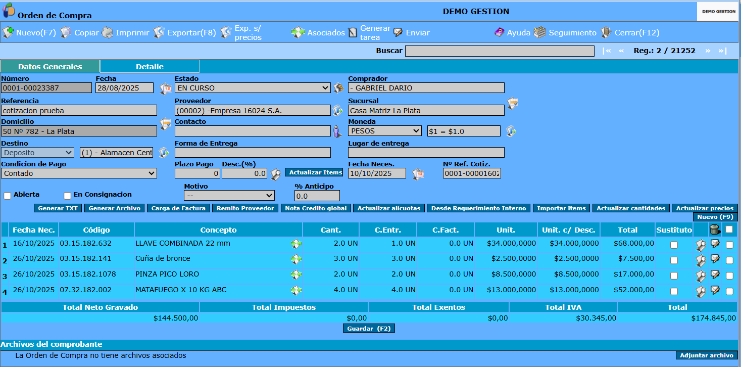Viewport: 741px width, 367px height.
Task: Click the Actualizar precios button
Action: tap(705, 208)
